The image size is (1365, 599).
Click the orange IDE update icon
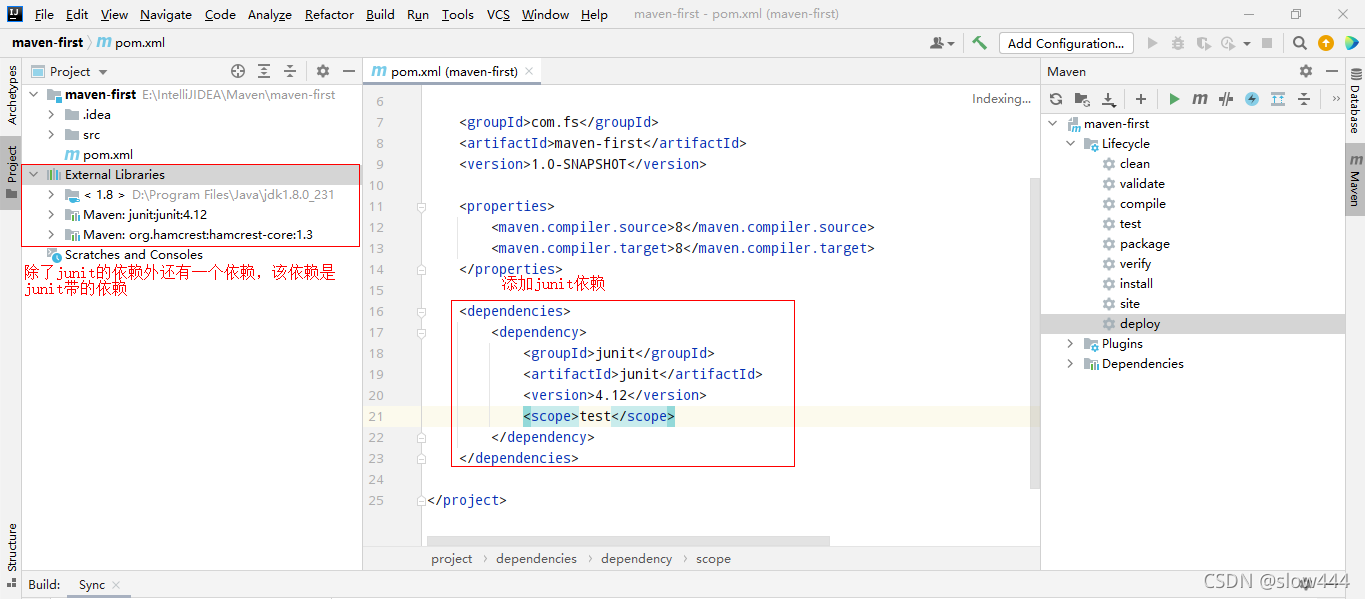tap(1326, 43)
